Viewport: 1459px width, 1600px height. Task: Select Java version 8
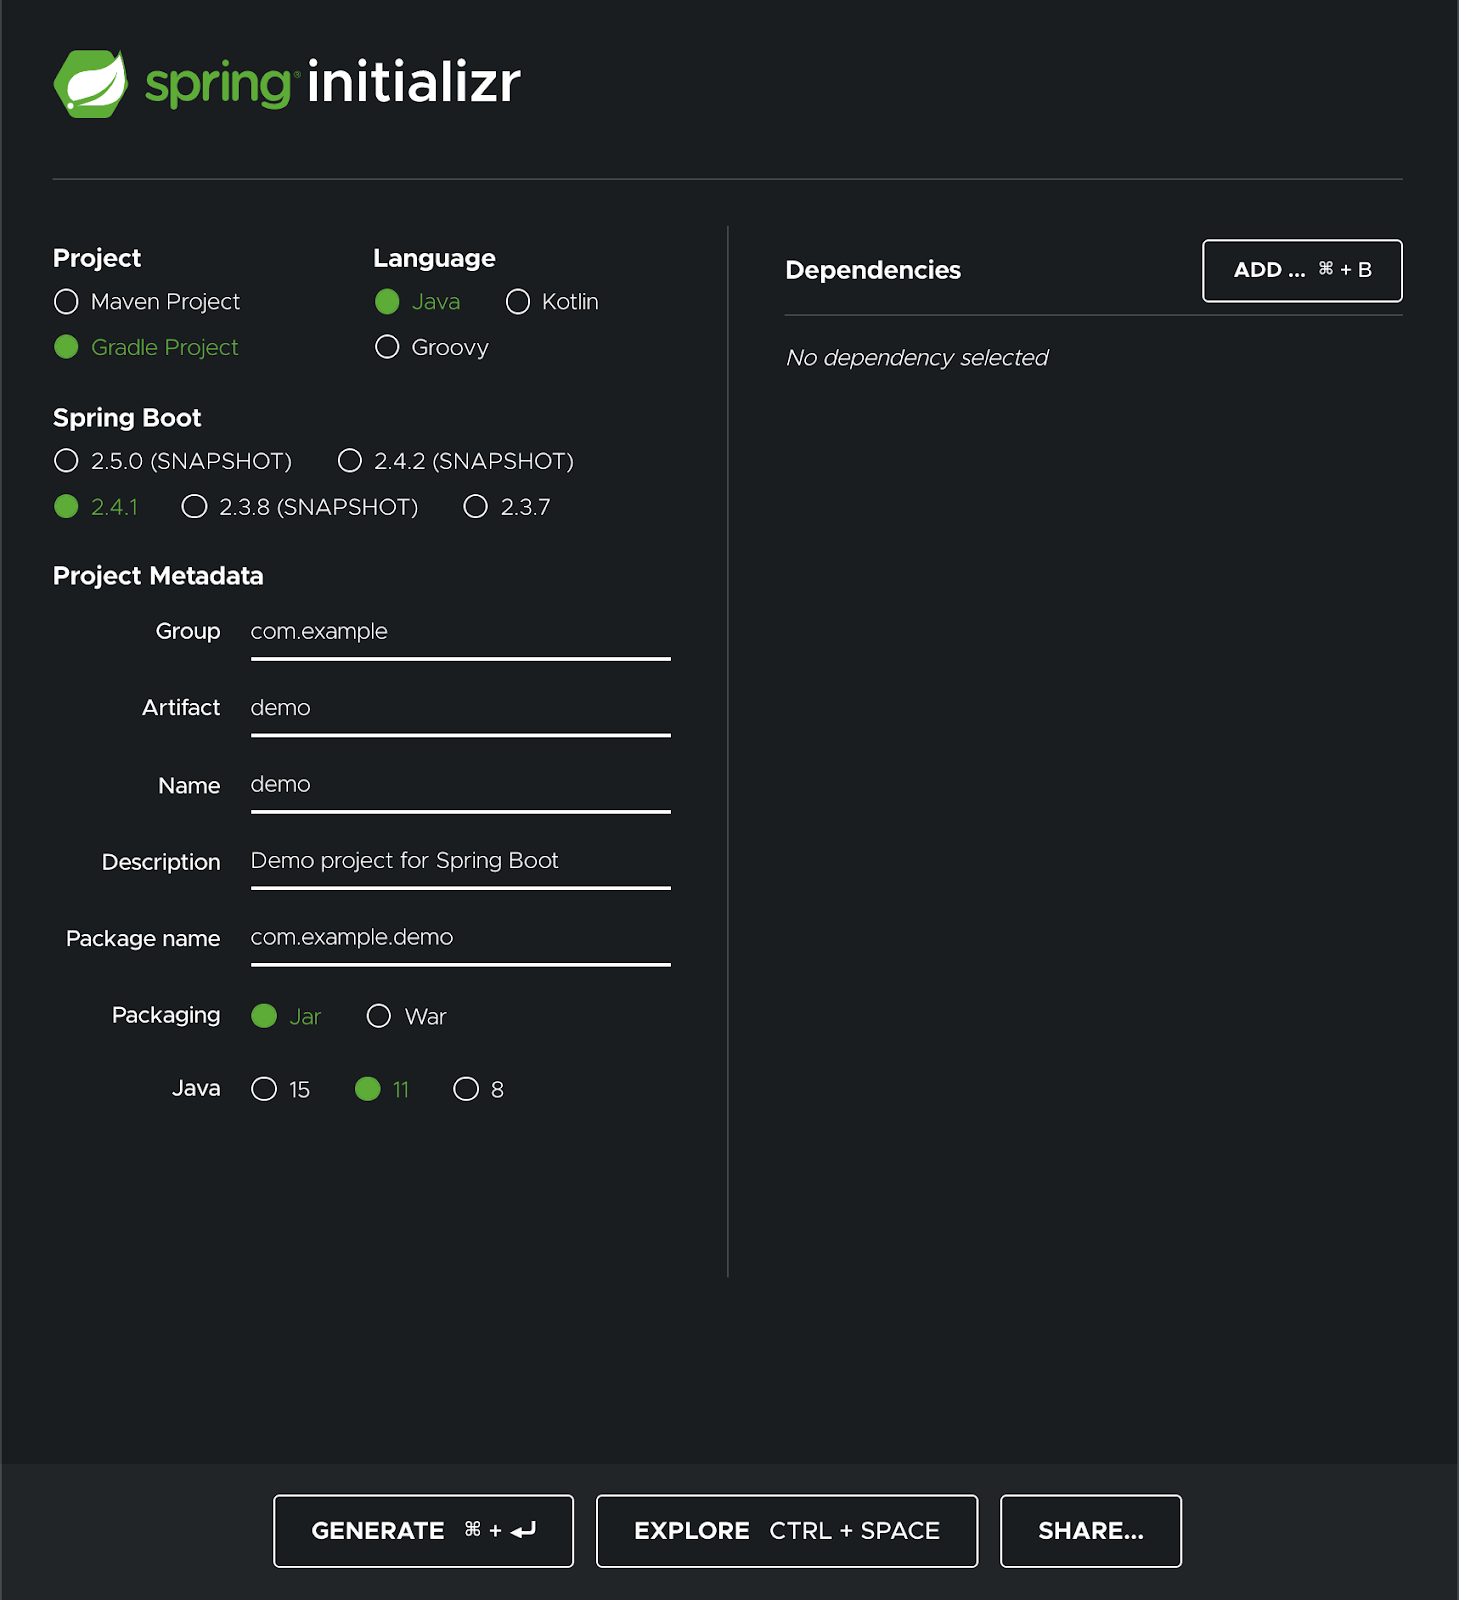click(466, 1089)
